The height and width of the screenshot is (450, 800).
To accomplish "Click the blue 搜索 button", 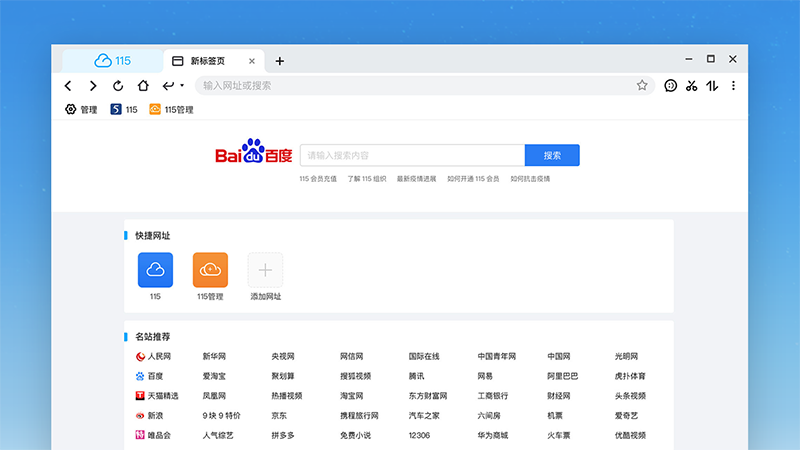I will (x=552, y=155).
